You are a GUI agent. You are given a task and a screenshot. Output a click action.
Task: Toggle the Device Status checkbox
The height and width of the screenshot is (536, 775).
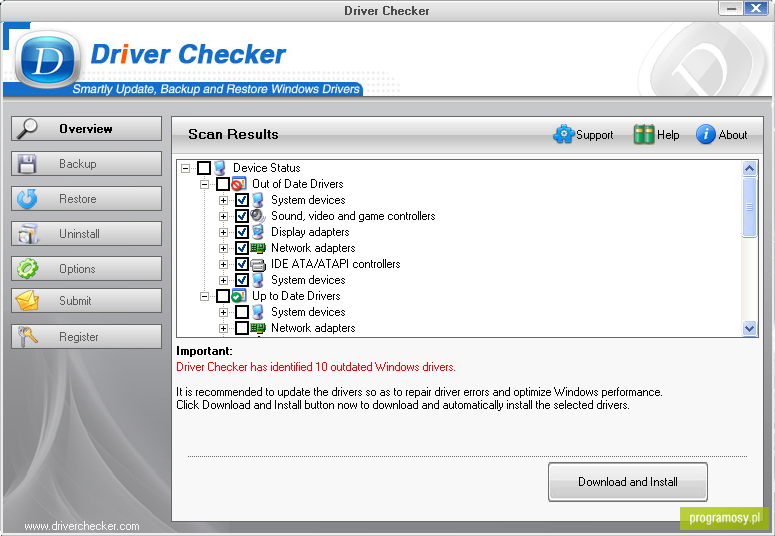pyautogui.click(x=204, y=168)
